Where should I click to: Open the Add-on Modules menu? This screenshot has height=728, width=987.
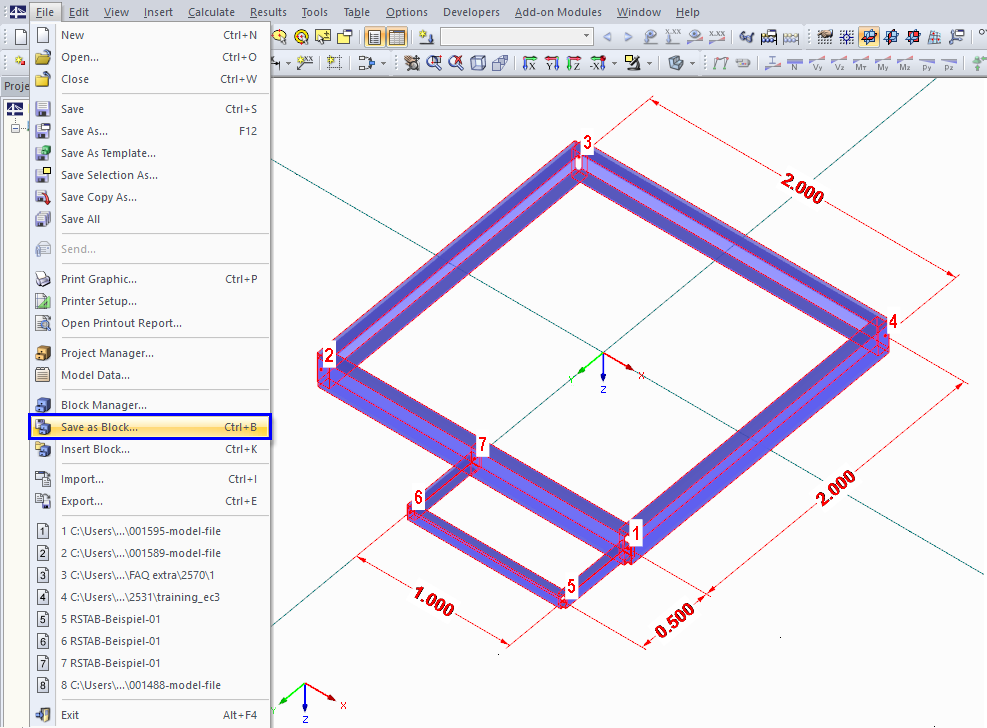click(558, 12)
